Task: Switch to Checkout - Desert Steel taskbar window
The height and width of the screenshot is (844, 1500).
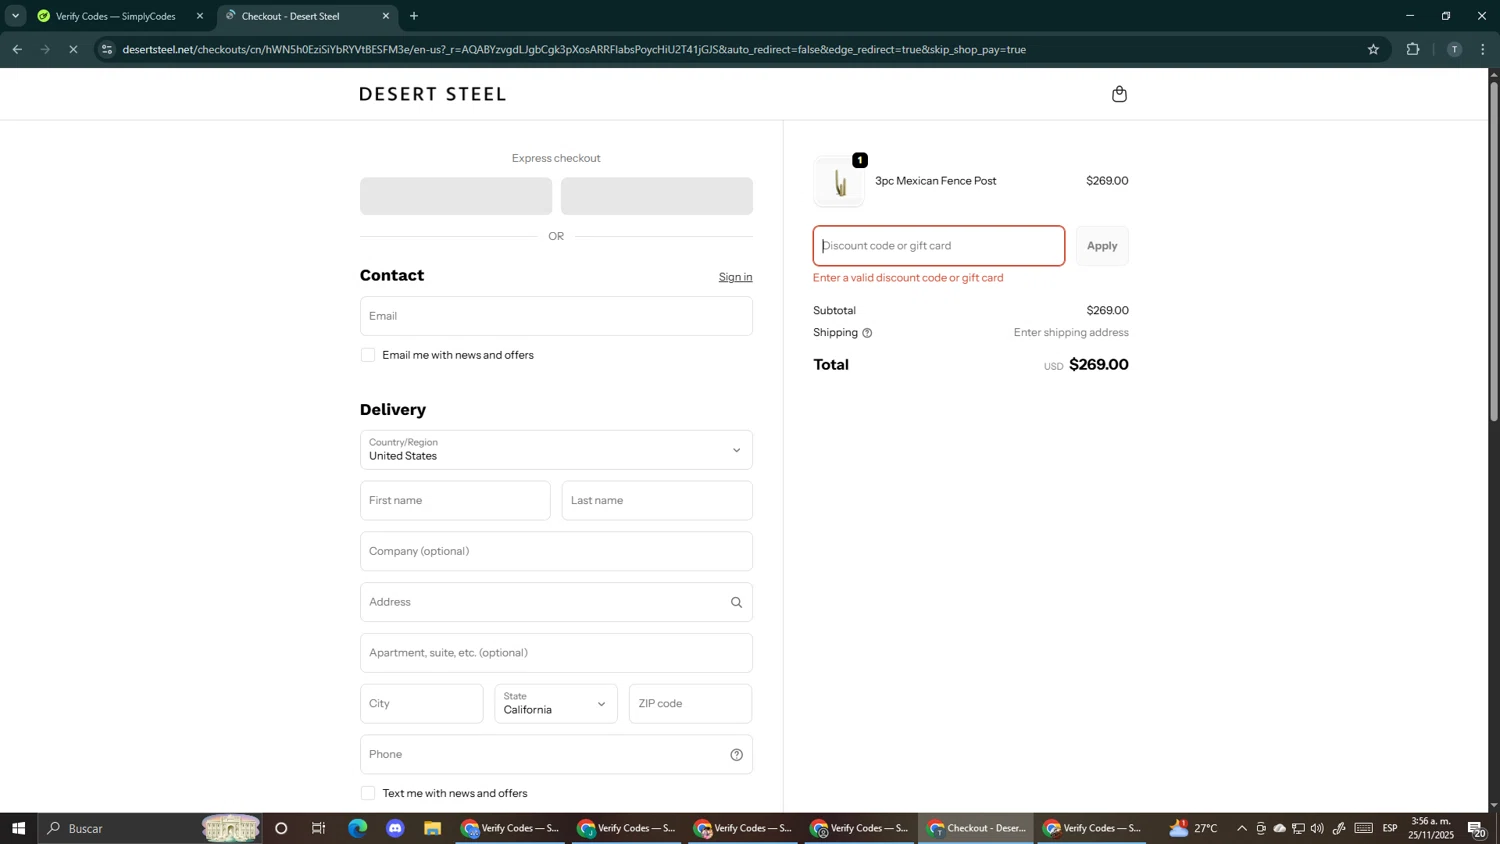Action: 977,828
